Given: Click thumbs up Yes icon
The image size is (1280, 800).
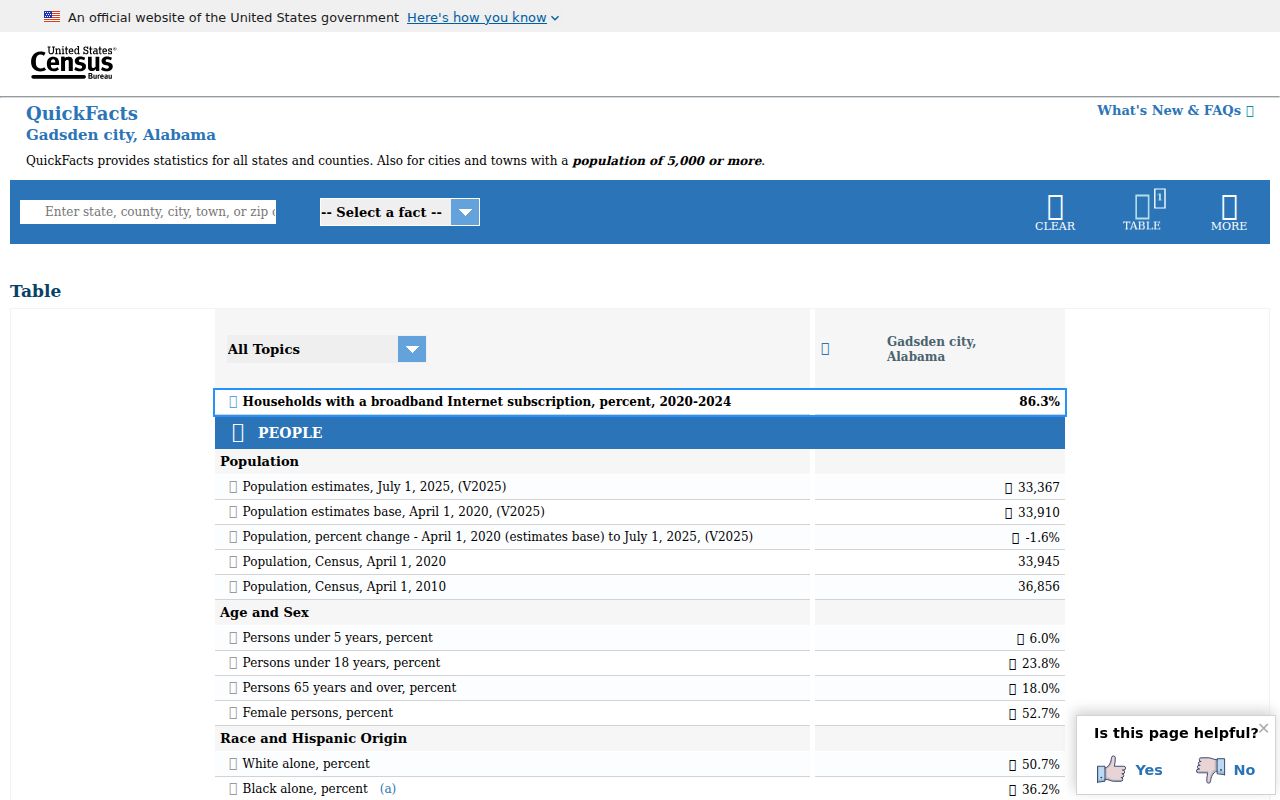Looking at the screenshot, I should point(1111,769).
